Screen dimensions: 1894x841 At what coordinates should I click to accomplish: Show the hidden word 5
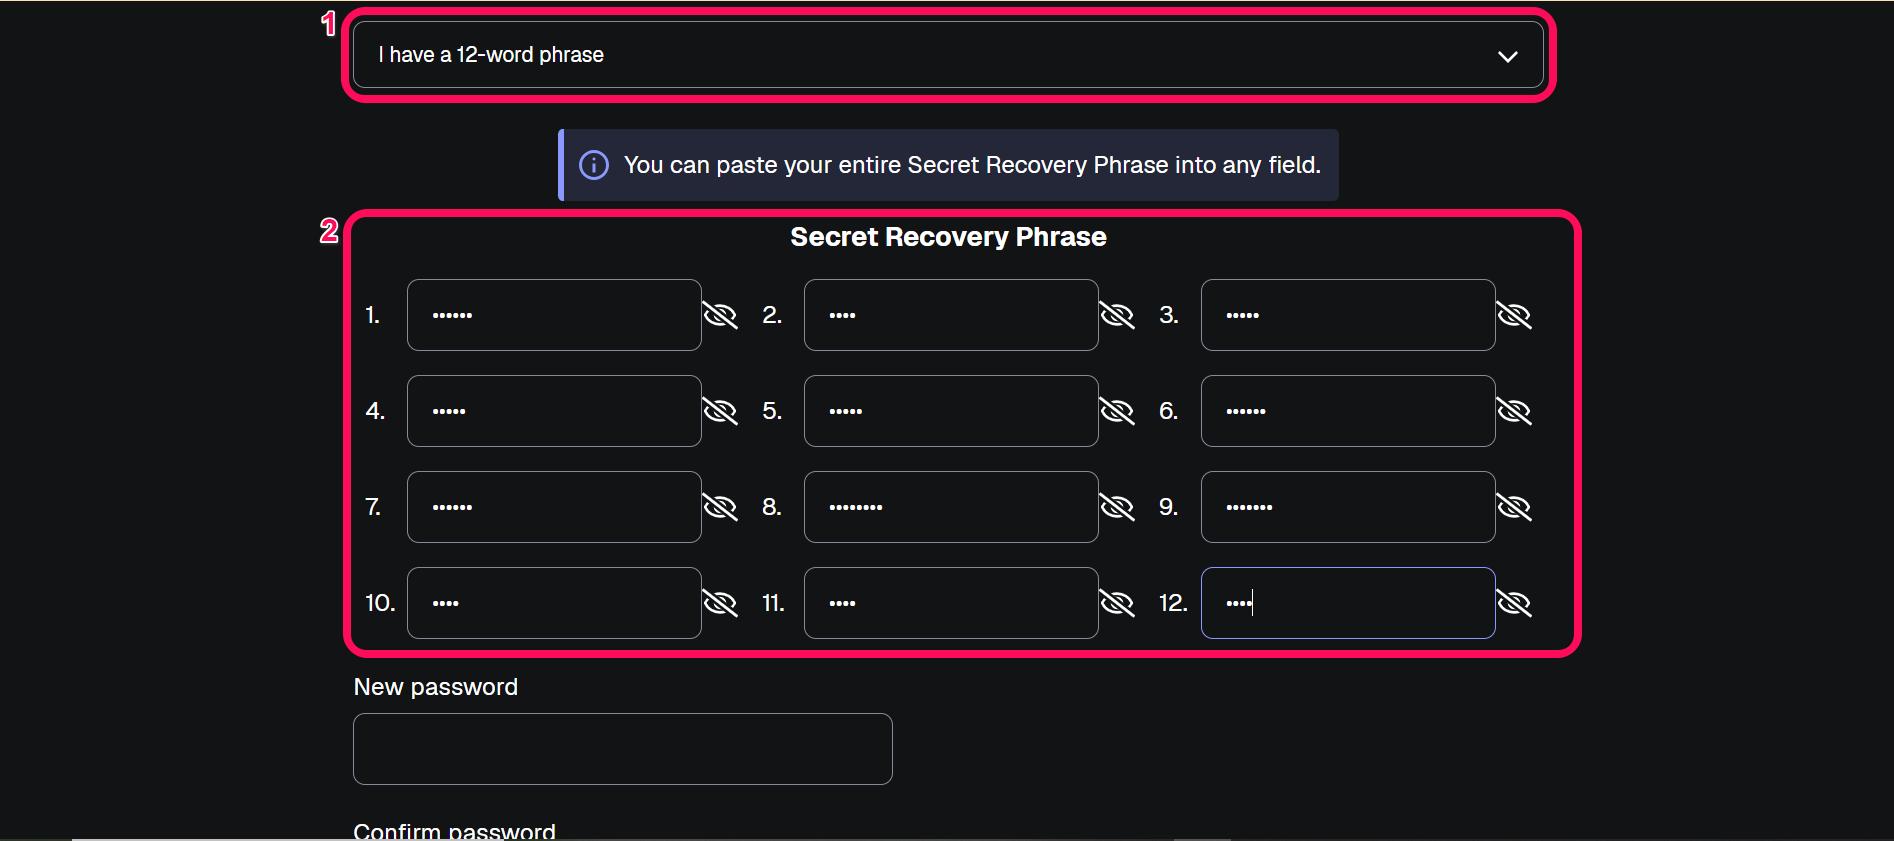(x=1117, y=412)
